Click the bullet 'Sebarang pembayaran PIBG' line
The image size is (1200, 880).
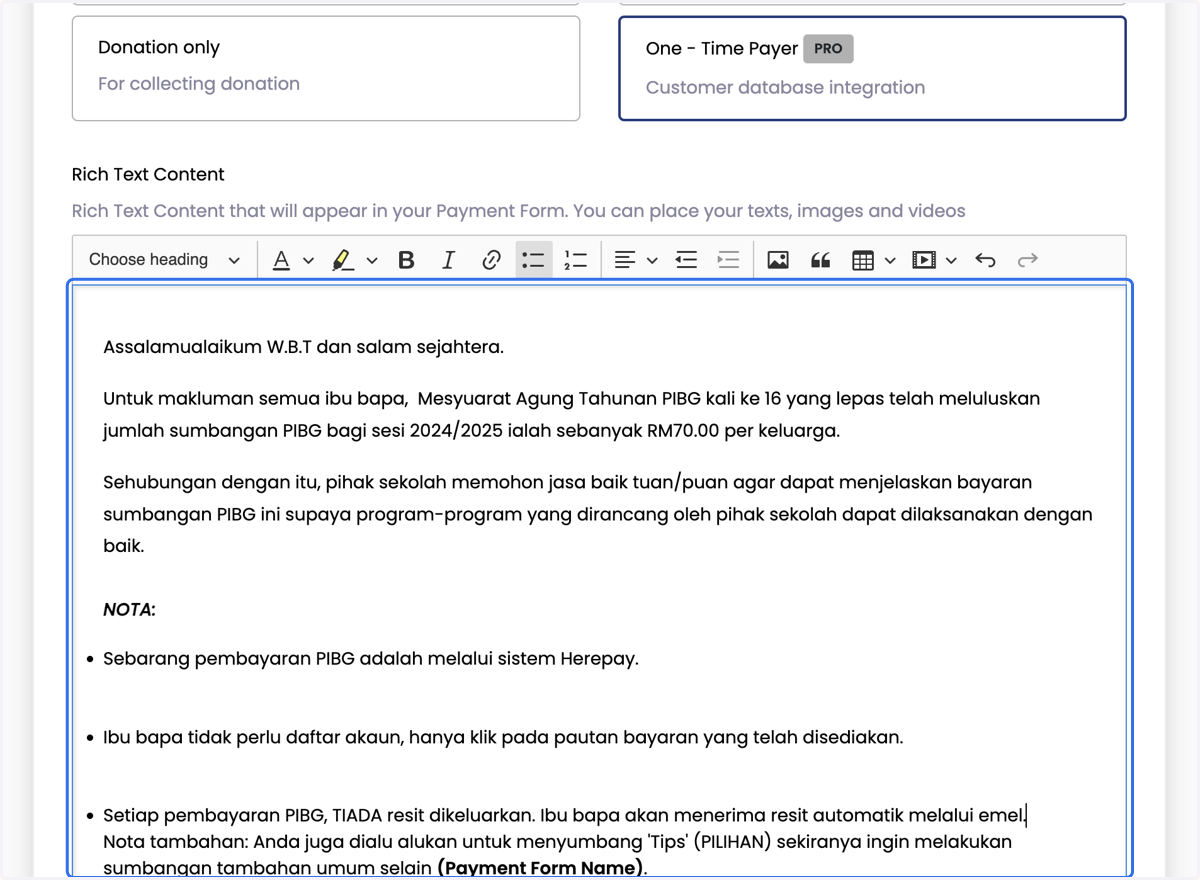(370, 658)
